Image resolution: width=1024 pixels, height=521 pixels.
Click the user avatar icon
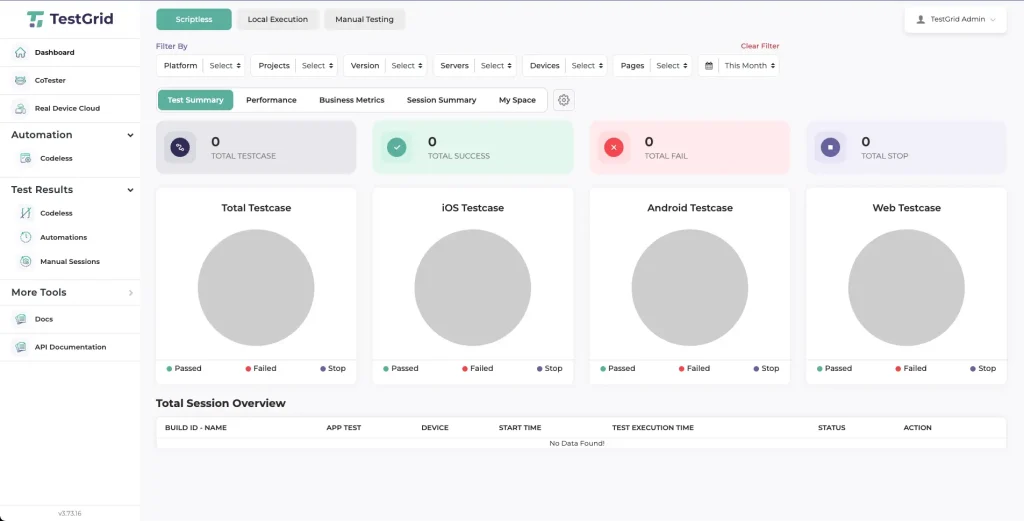click(x=921, y=20)
